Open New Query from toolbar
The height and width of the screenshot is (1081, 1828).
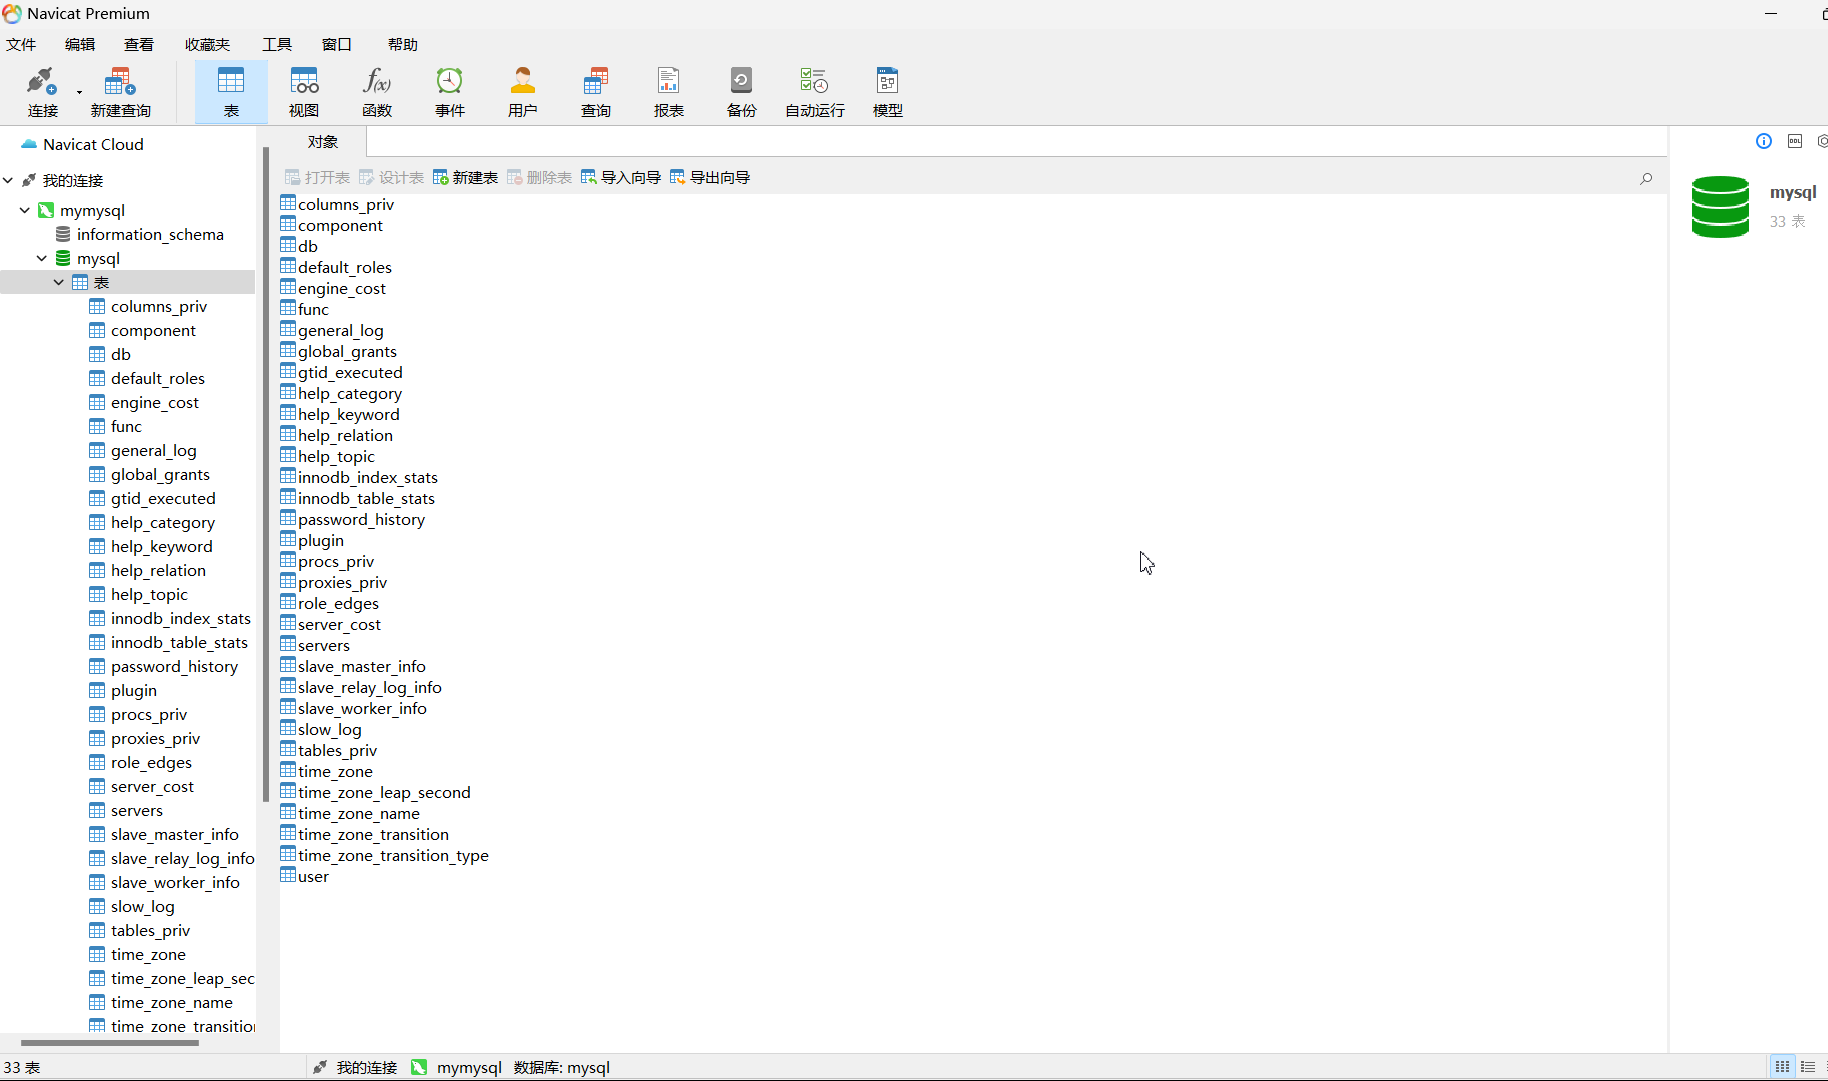tap(120, 92)
